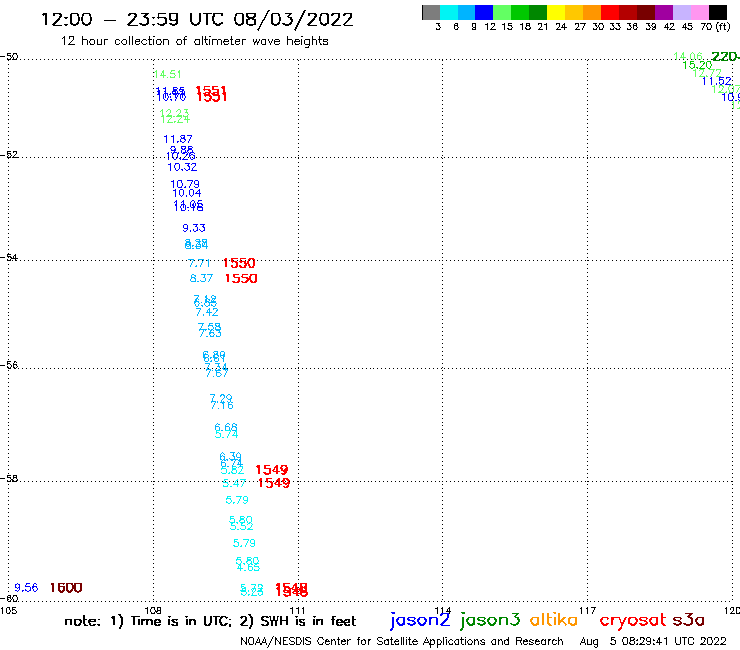Click the longitude axis label 117
The height and width of the screenshot is (650, 740).
[587, 611]
